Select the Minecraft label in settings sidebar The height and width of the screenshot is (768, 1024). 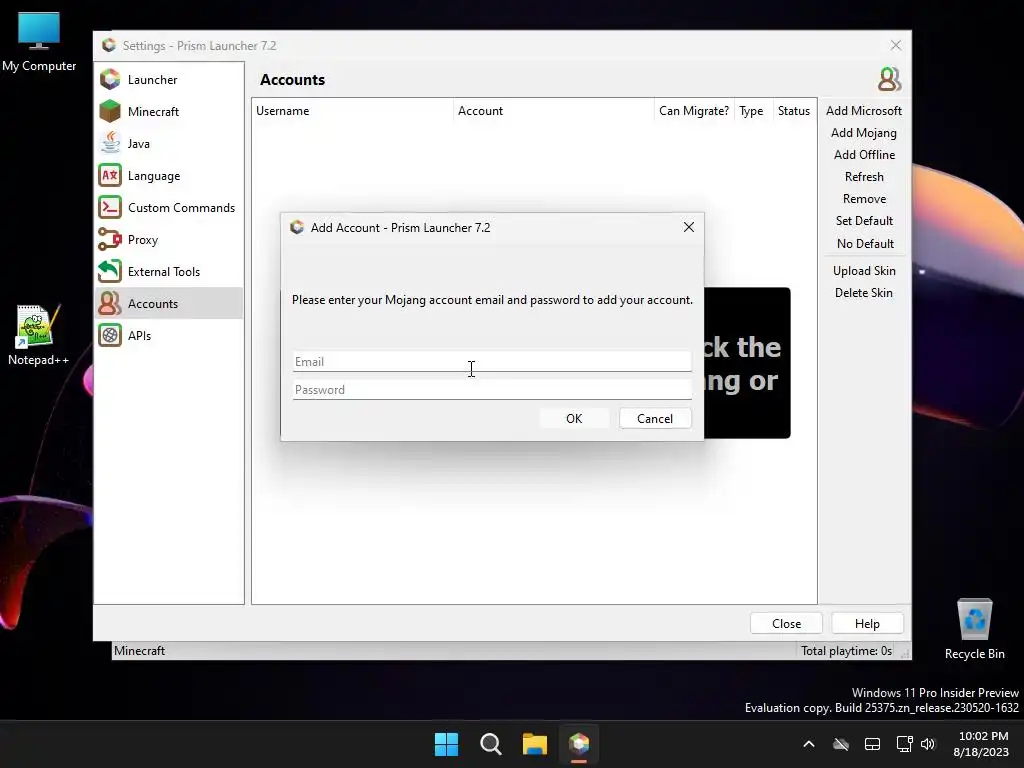click(x=153, y=112)
